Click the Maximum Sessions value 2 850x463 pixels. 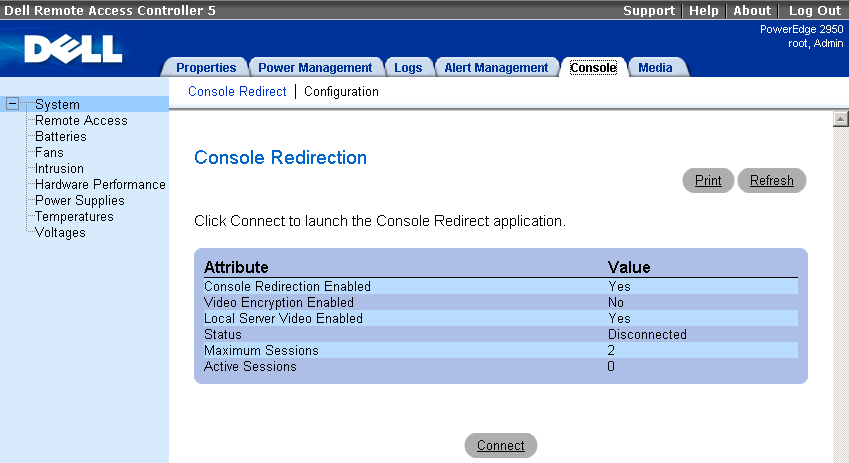(611, 350)
